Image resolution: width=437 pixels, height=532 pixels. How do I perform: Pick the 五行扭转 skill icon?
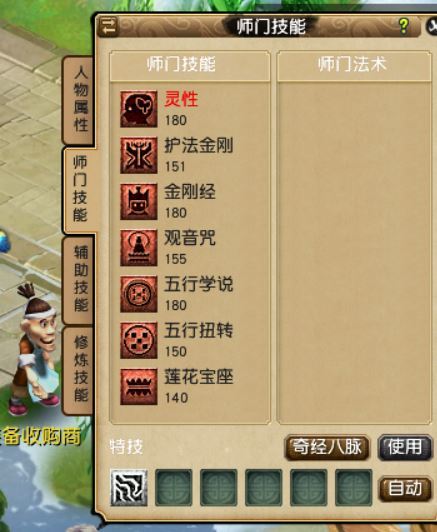139,340
